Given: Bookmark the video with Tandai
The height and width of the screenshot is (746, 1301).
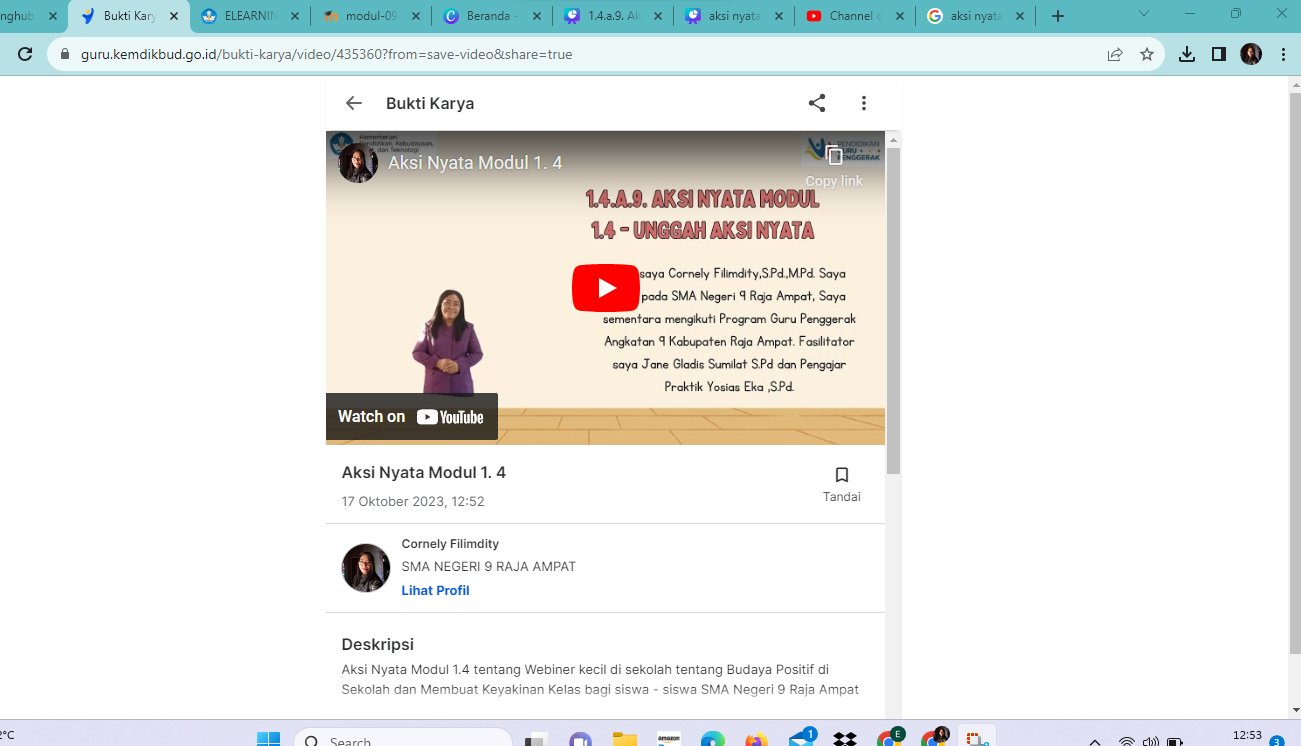Looking at the screenshot, I should [842, 484].
